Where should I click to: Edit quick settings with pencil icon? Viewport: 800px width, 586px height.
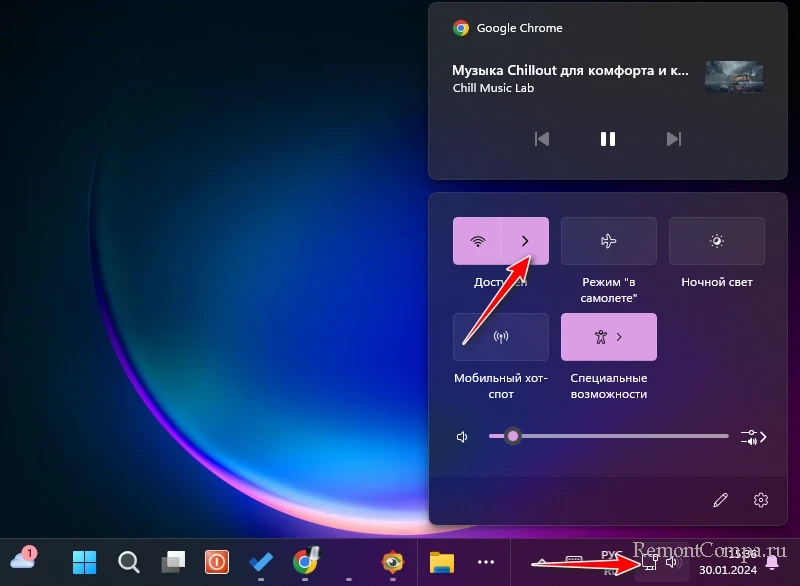[x=720, y=500]
